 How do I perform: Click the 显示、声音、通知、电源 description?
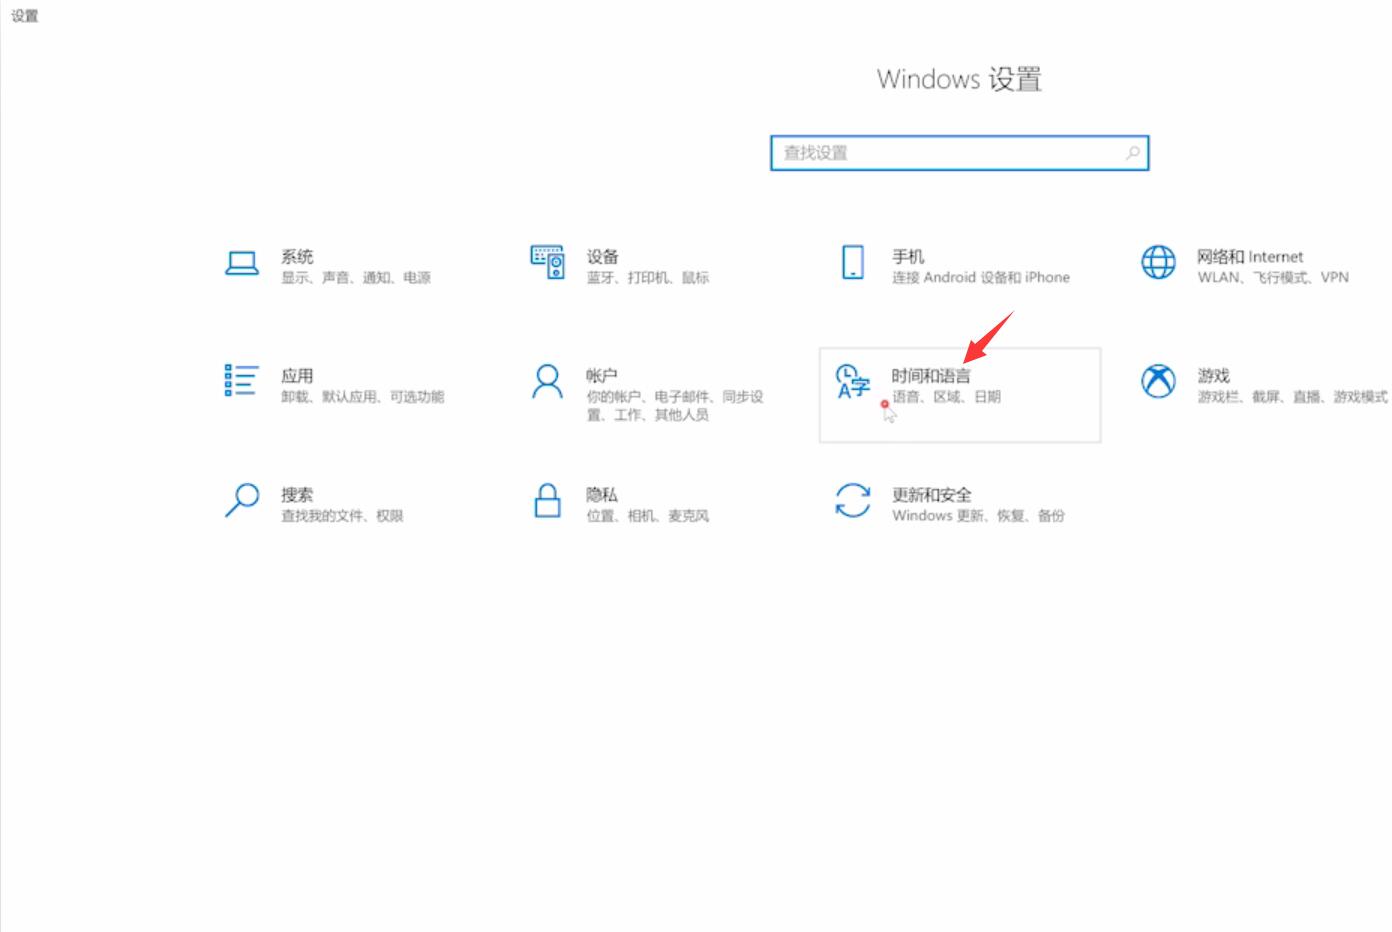[356, 277]
